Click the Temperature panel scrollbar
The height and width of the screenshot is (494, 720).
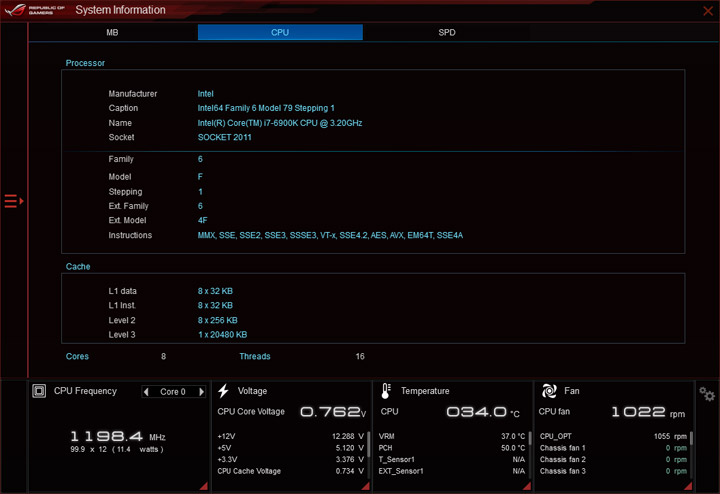click(x=530, y=438)
